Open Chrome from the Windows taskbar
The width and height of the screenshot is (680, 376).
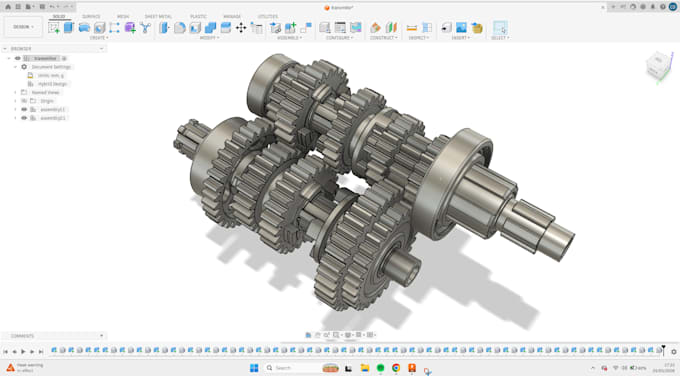point(396,368)
